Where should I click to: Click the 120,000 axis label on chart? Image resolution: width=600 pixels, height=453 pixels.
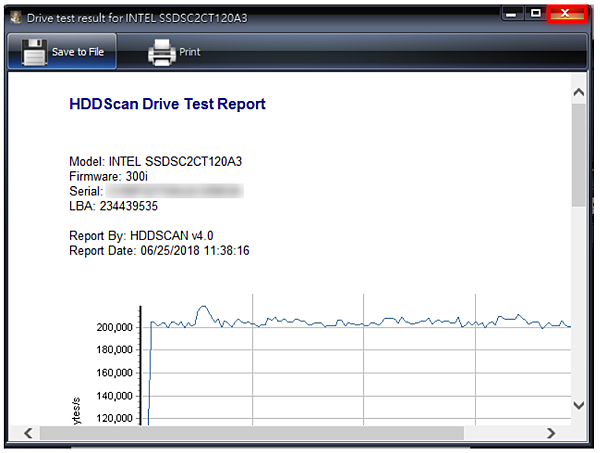tap(114, 418)
